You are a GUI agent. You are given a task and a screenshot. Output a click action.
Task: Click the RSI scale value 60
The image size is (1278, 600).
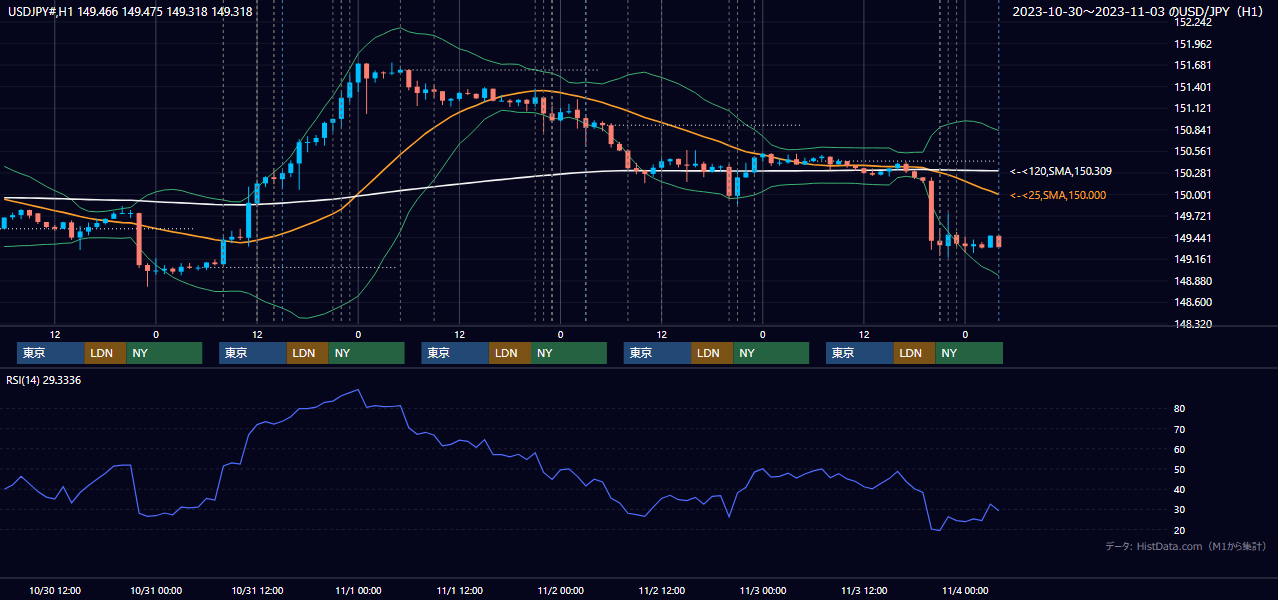coord(1180,449)
